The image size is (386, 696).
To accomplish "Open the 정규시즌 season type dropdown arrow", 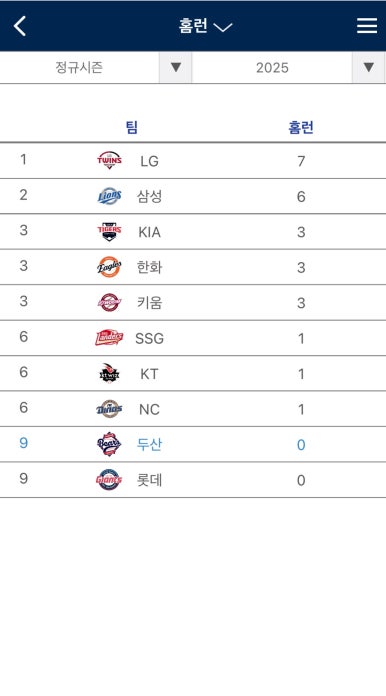I will 176,67.
